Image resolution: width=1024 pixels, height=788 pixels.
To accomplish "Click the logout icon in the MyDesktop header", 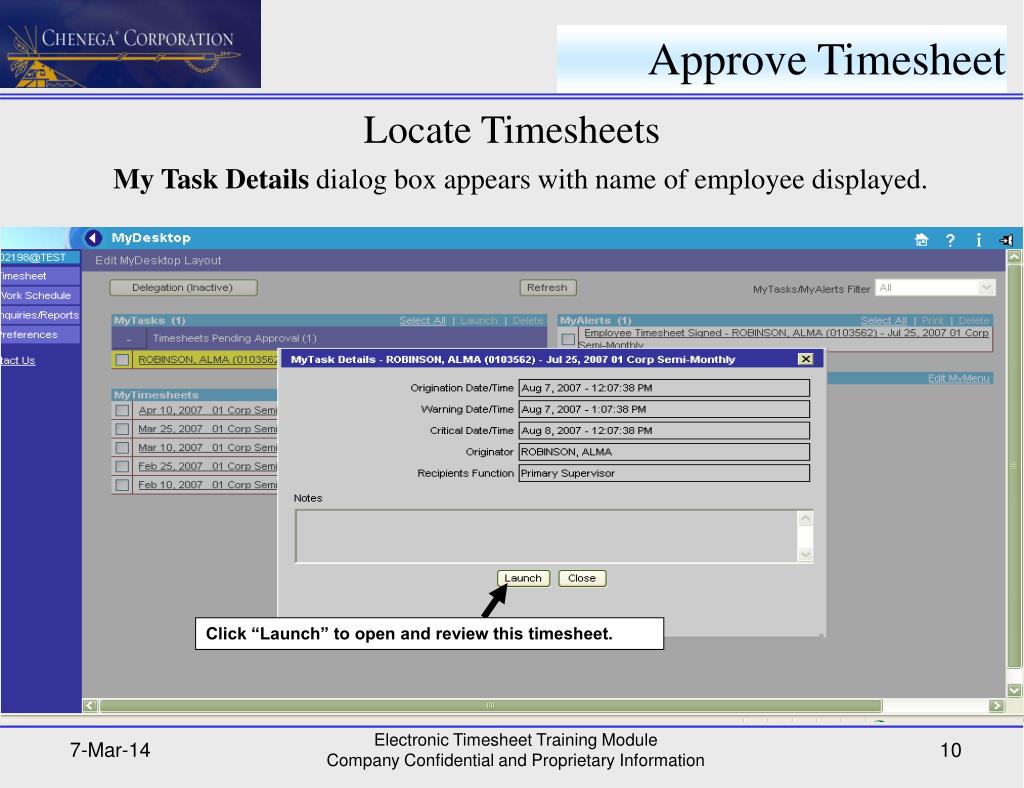I will point(1006,240).
